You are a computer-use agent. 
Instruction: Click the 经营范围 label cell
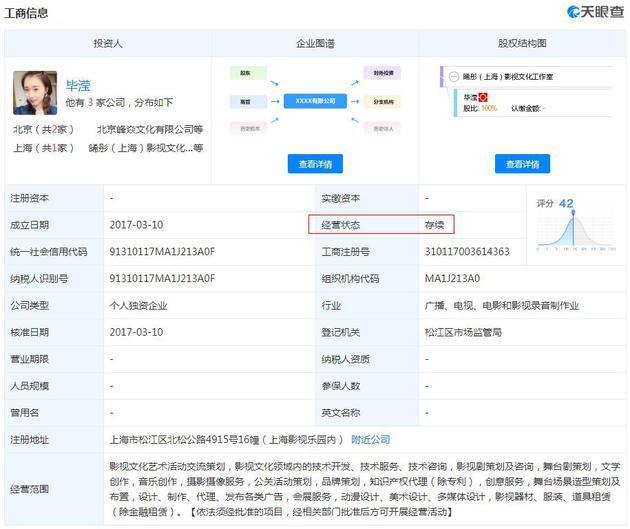click(x=54, y=489)
